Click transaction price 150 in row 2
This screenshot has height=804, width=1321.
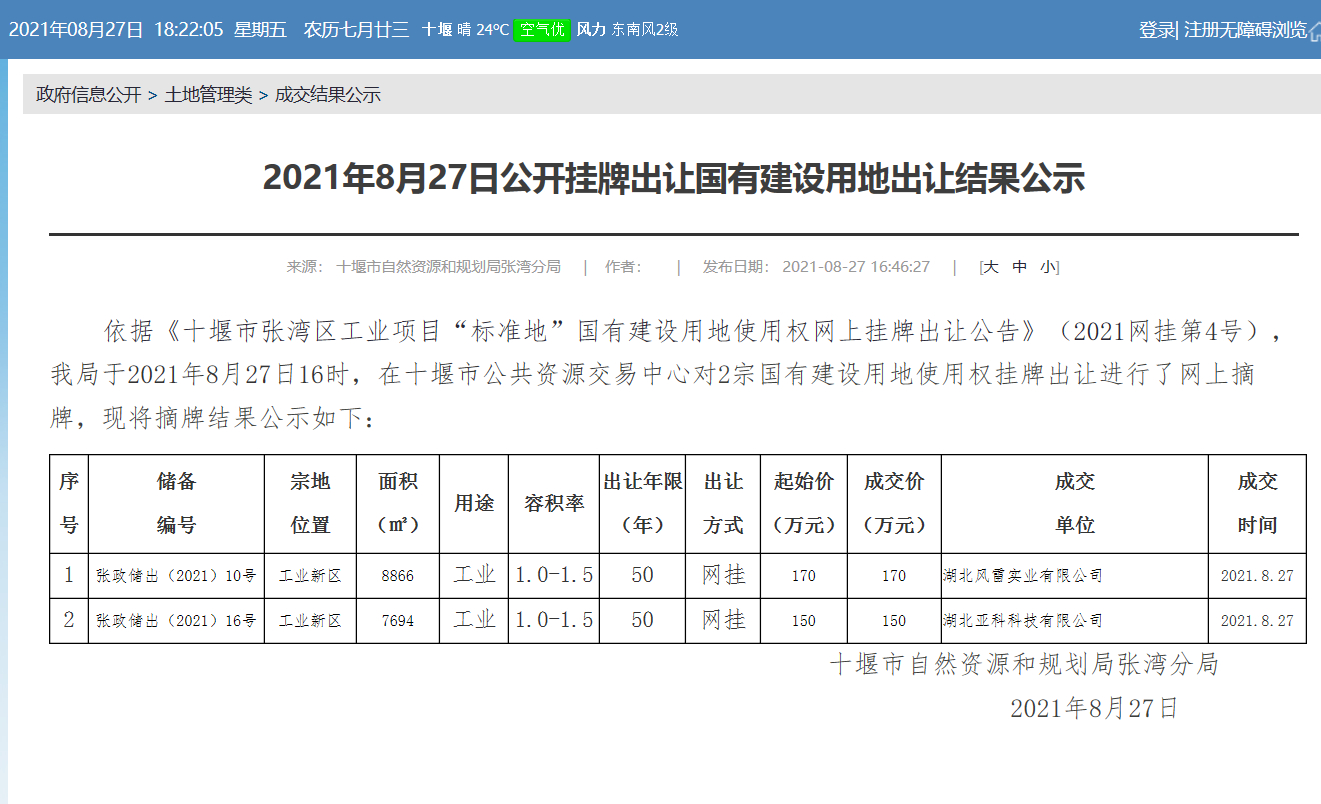click(894, 621)
